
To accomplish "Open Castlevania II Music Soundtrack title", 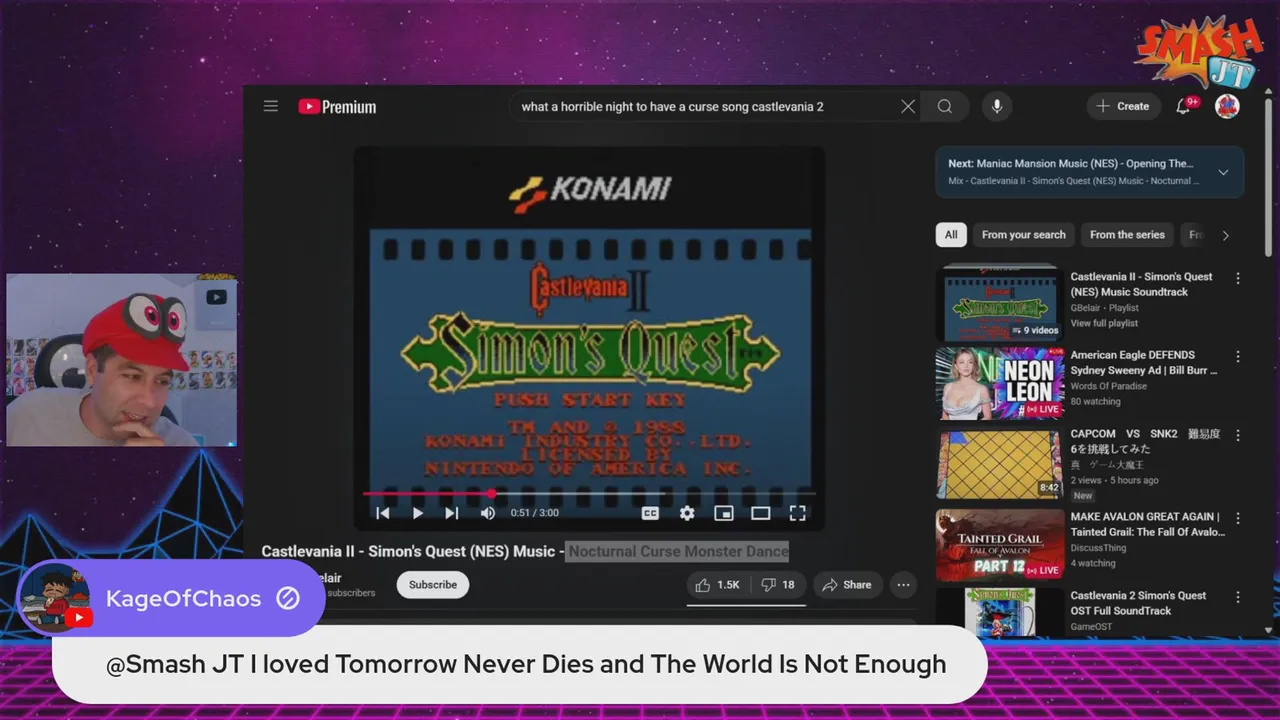I will pos(1141,284).
